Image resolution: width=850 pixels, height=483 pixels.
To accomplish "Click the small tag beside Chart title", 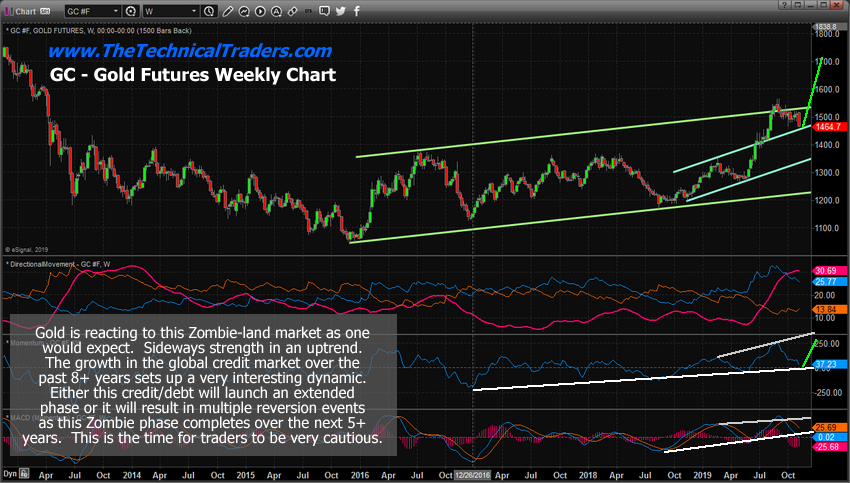I will [45, 11].
